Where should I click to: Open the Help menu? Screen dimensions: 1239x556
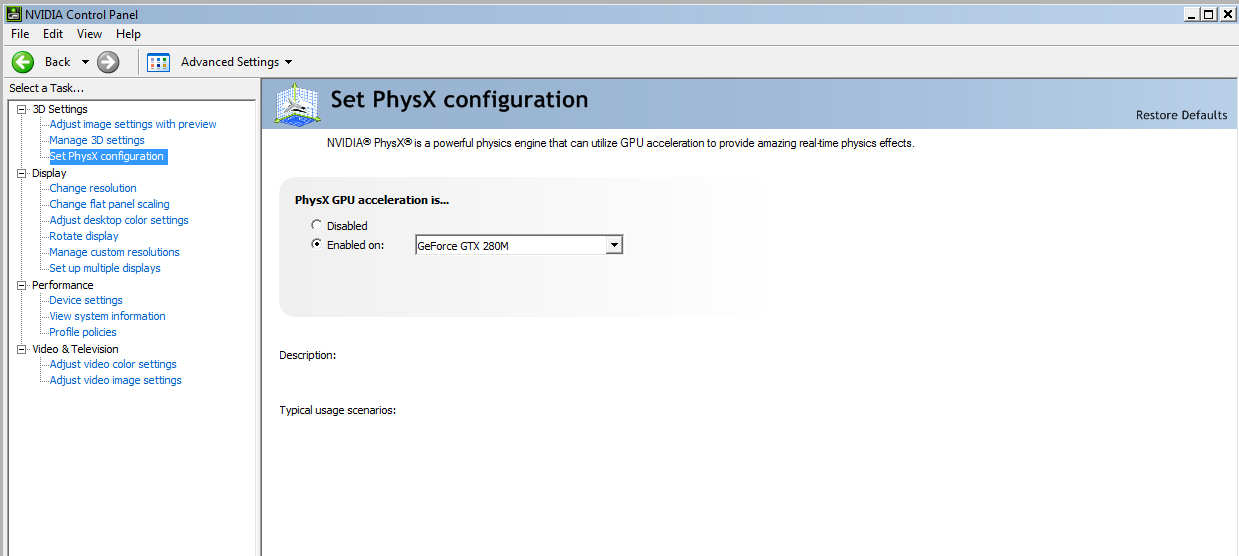128,34
